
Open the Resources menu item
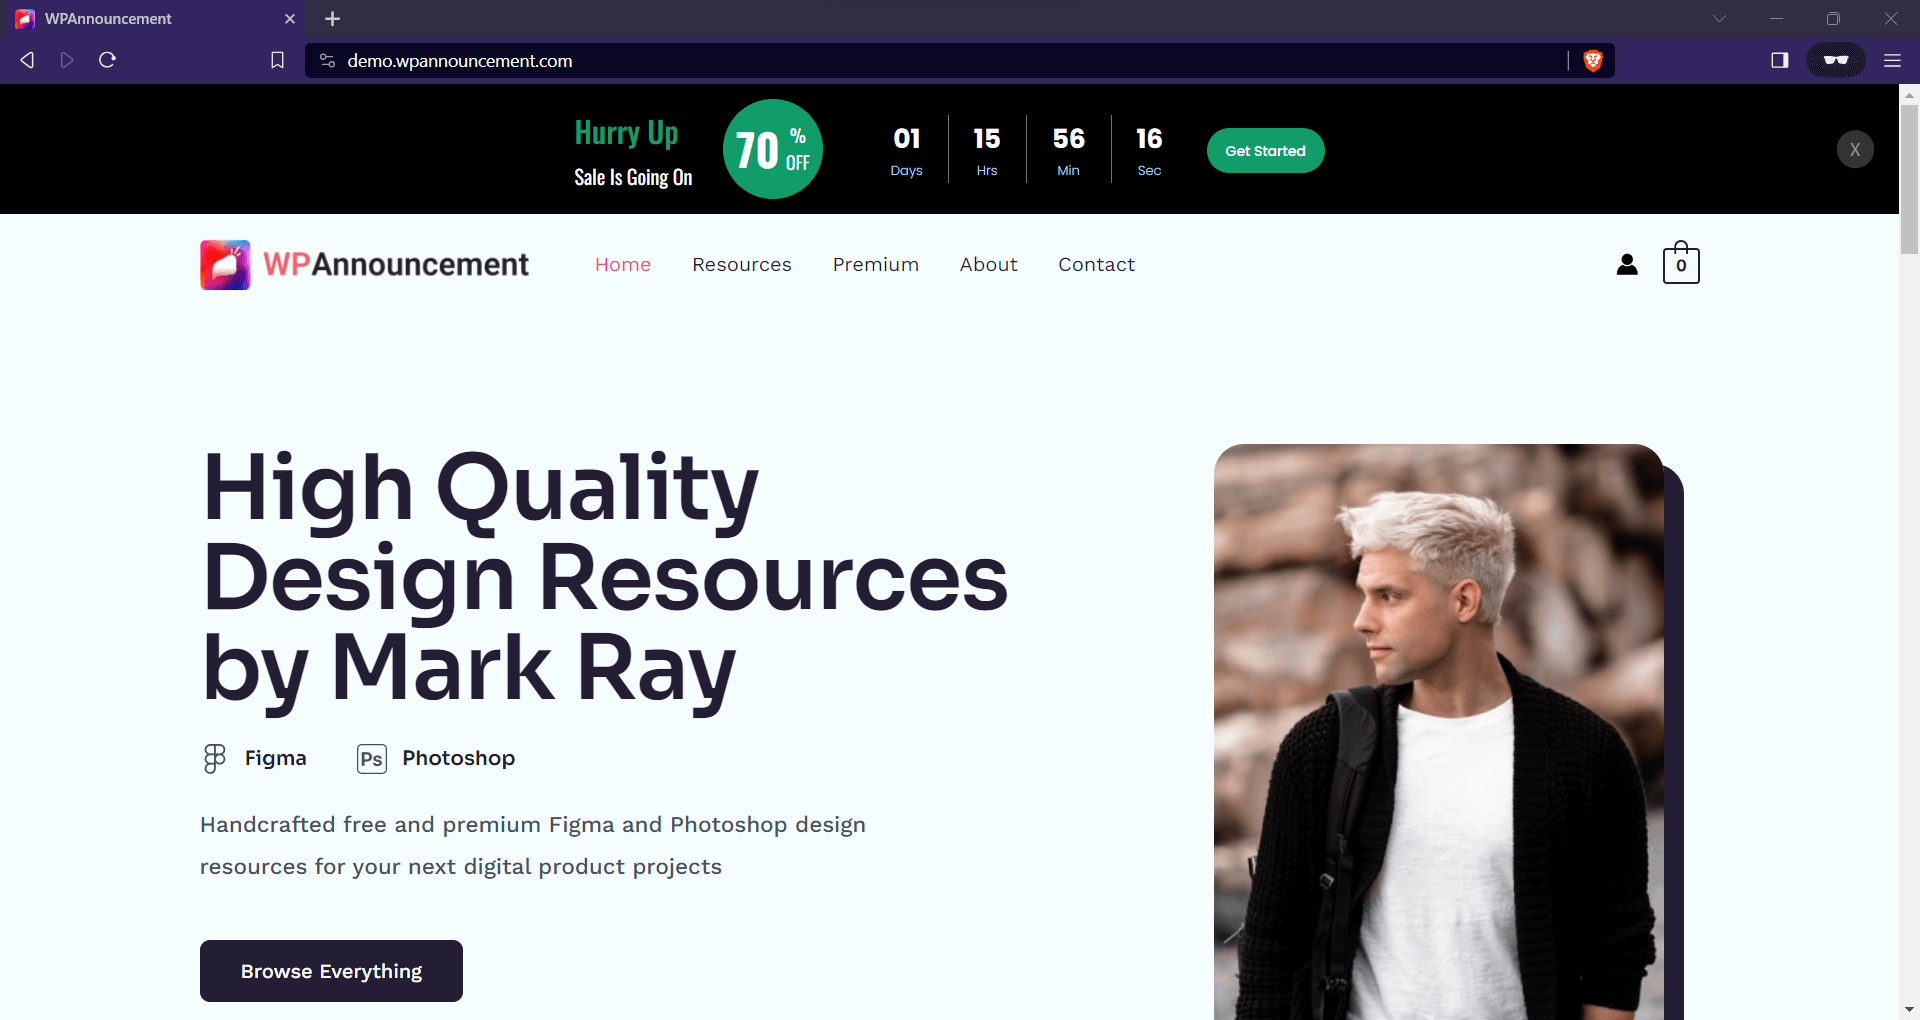742,264
